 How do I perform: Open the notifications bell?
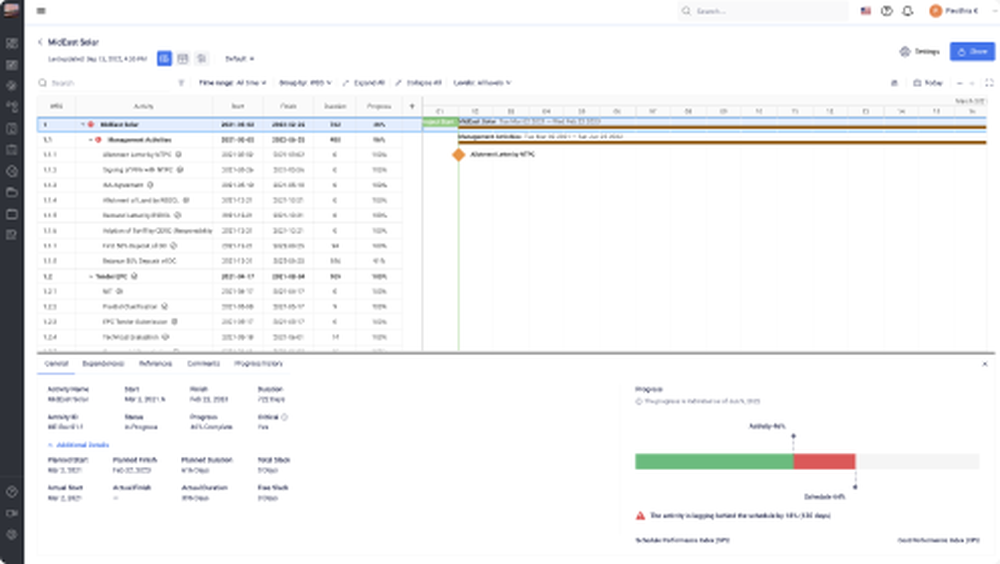click(x=908, y=11)
